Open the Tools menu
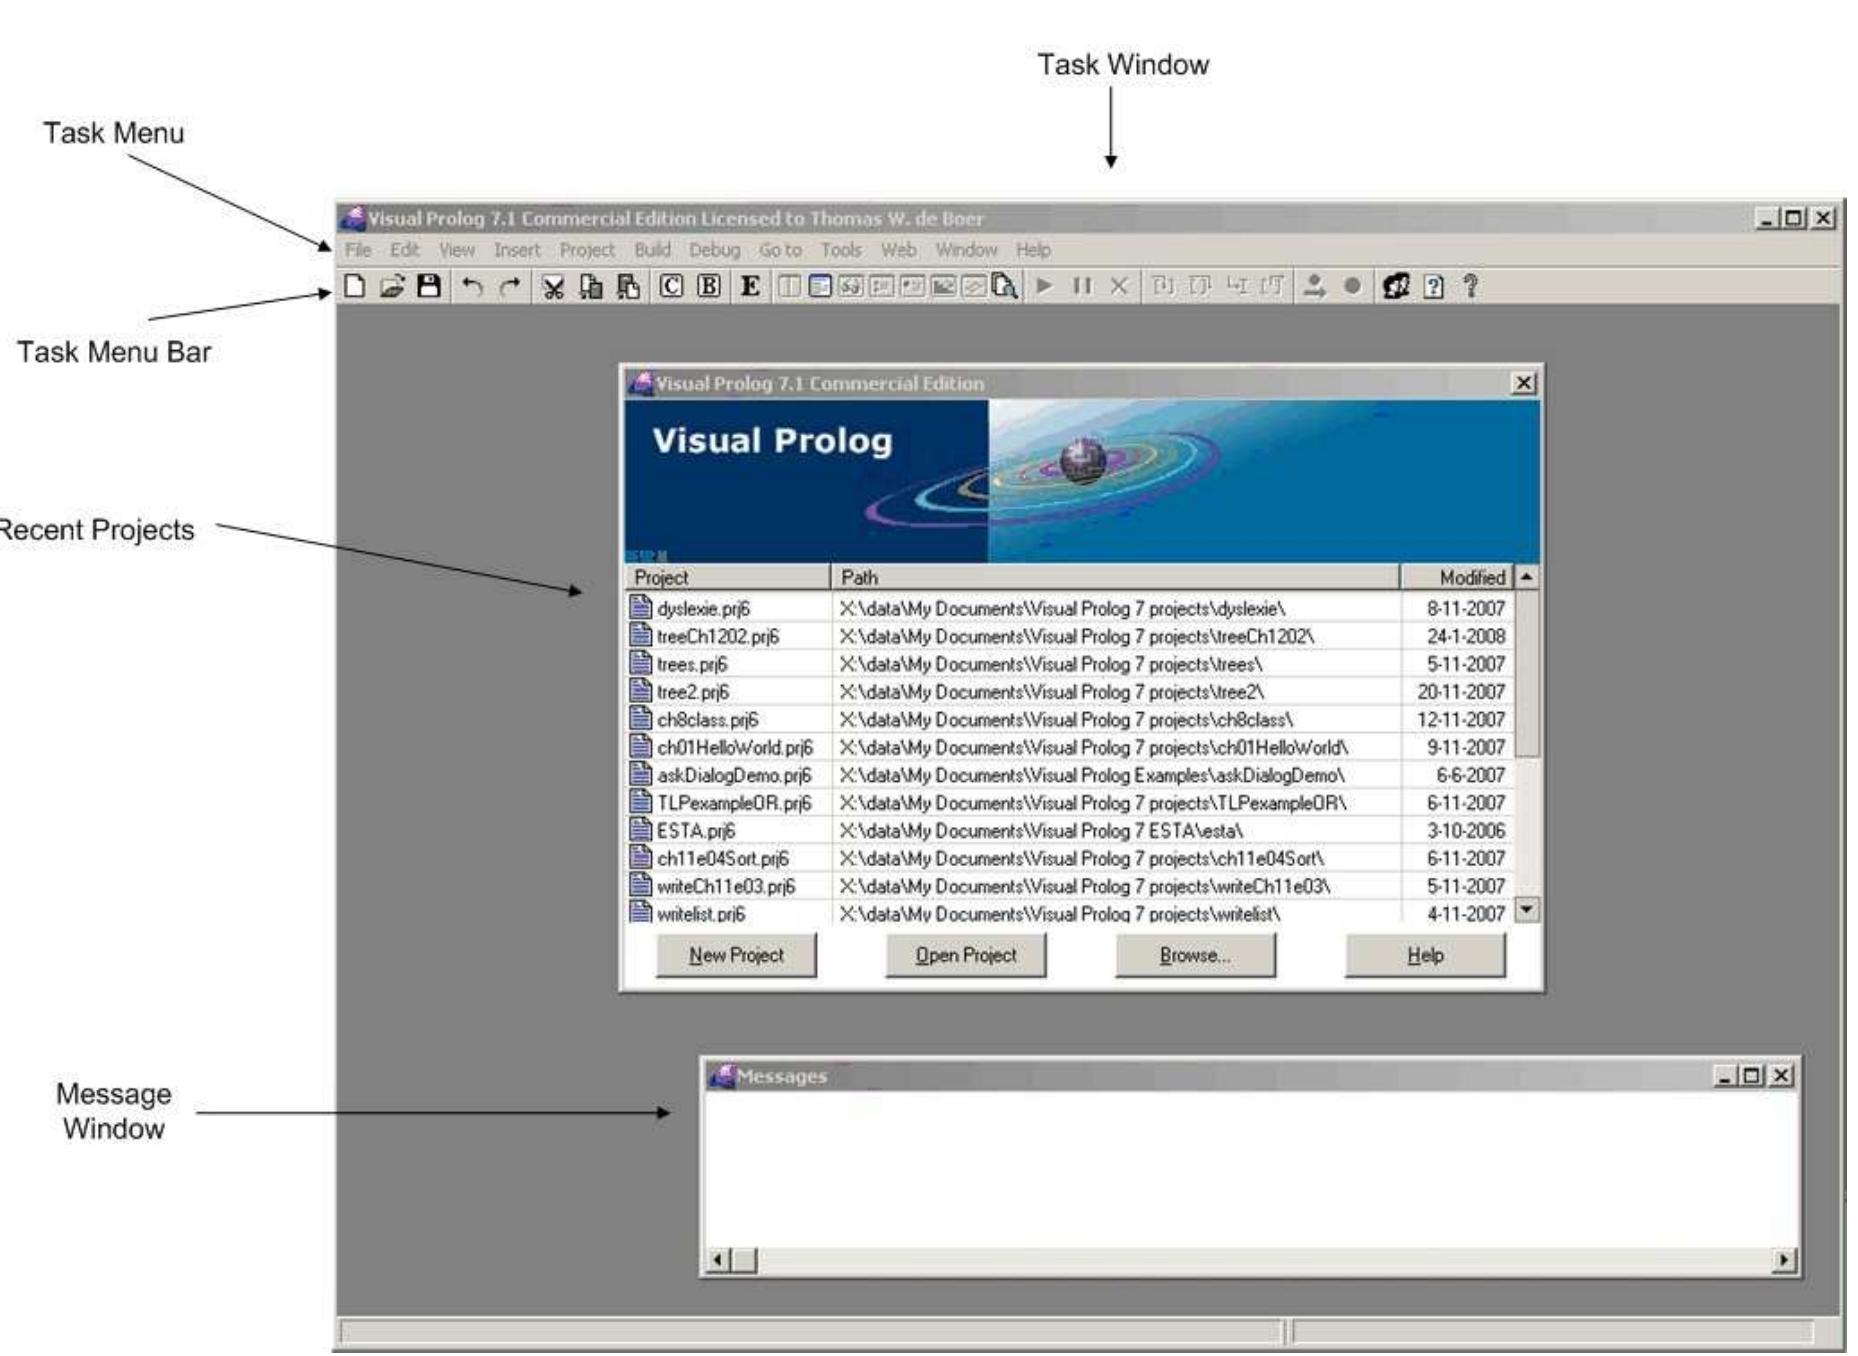The height and width of the screenshot is (1356, 1858). (x=841, y=250)
